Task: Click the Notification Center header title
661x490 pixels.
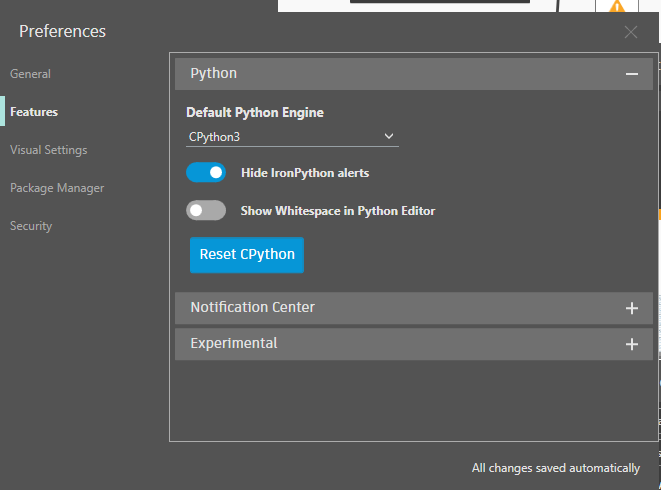Action: click(253, 307)
